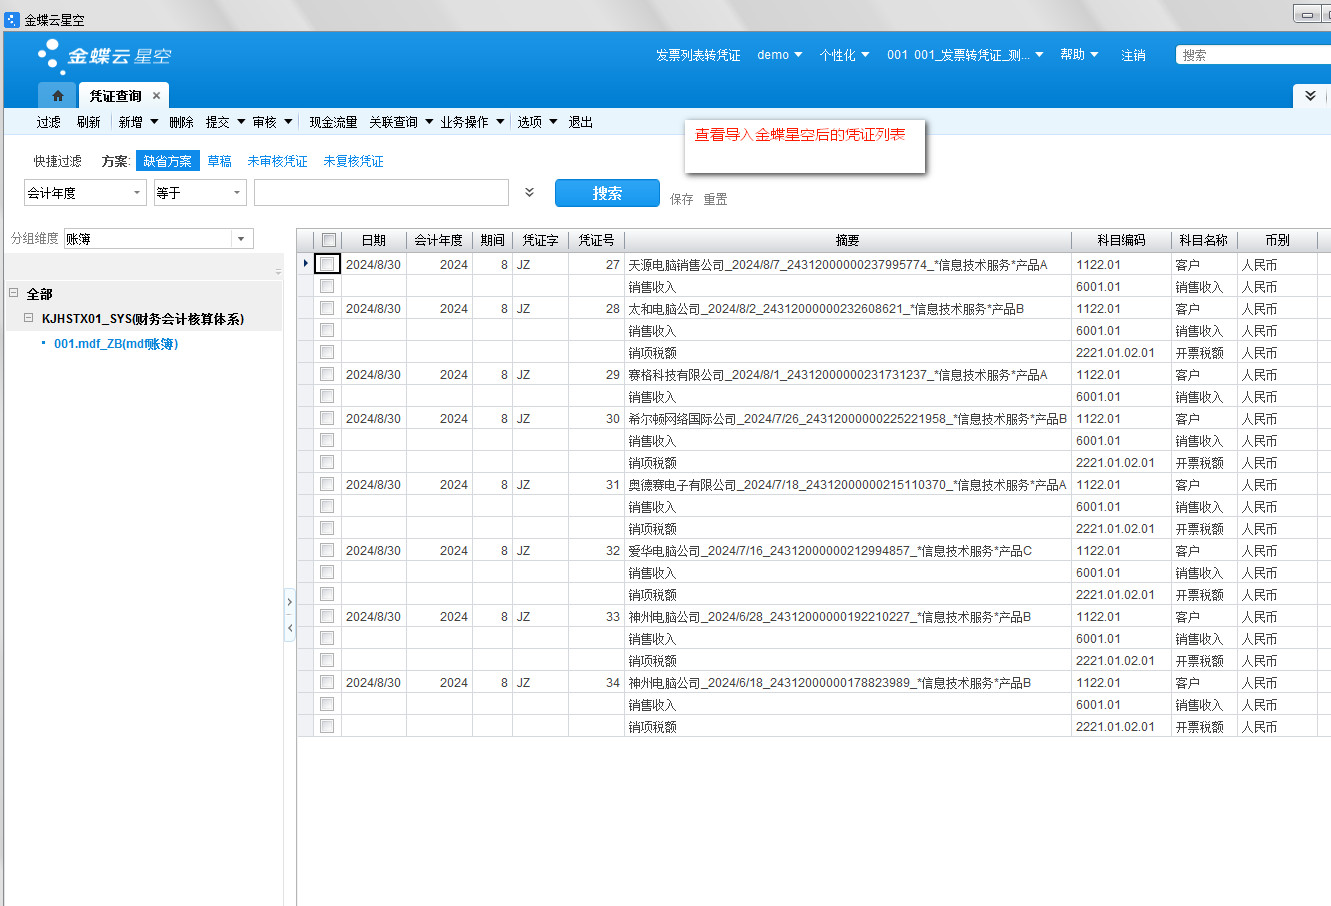Screen dimensions: 1331x906
Task: Expand more filter conditions chevron
Action: point(530,192)
